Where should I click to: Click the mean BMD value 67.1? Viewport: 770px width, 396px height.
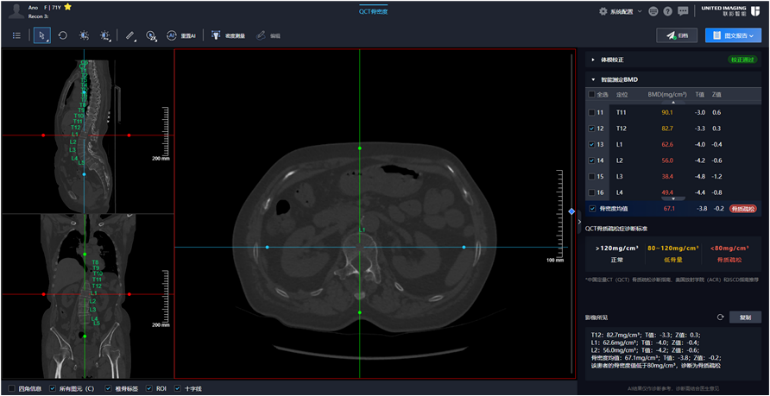coord(669,209)
